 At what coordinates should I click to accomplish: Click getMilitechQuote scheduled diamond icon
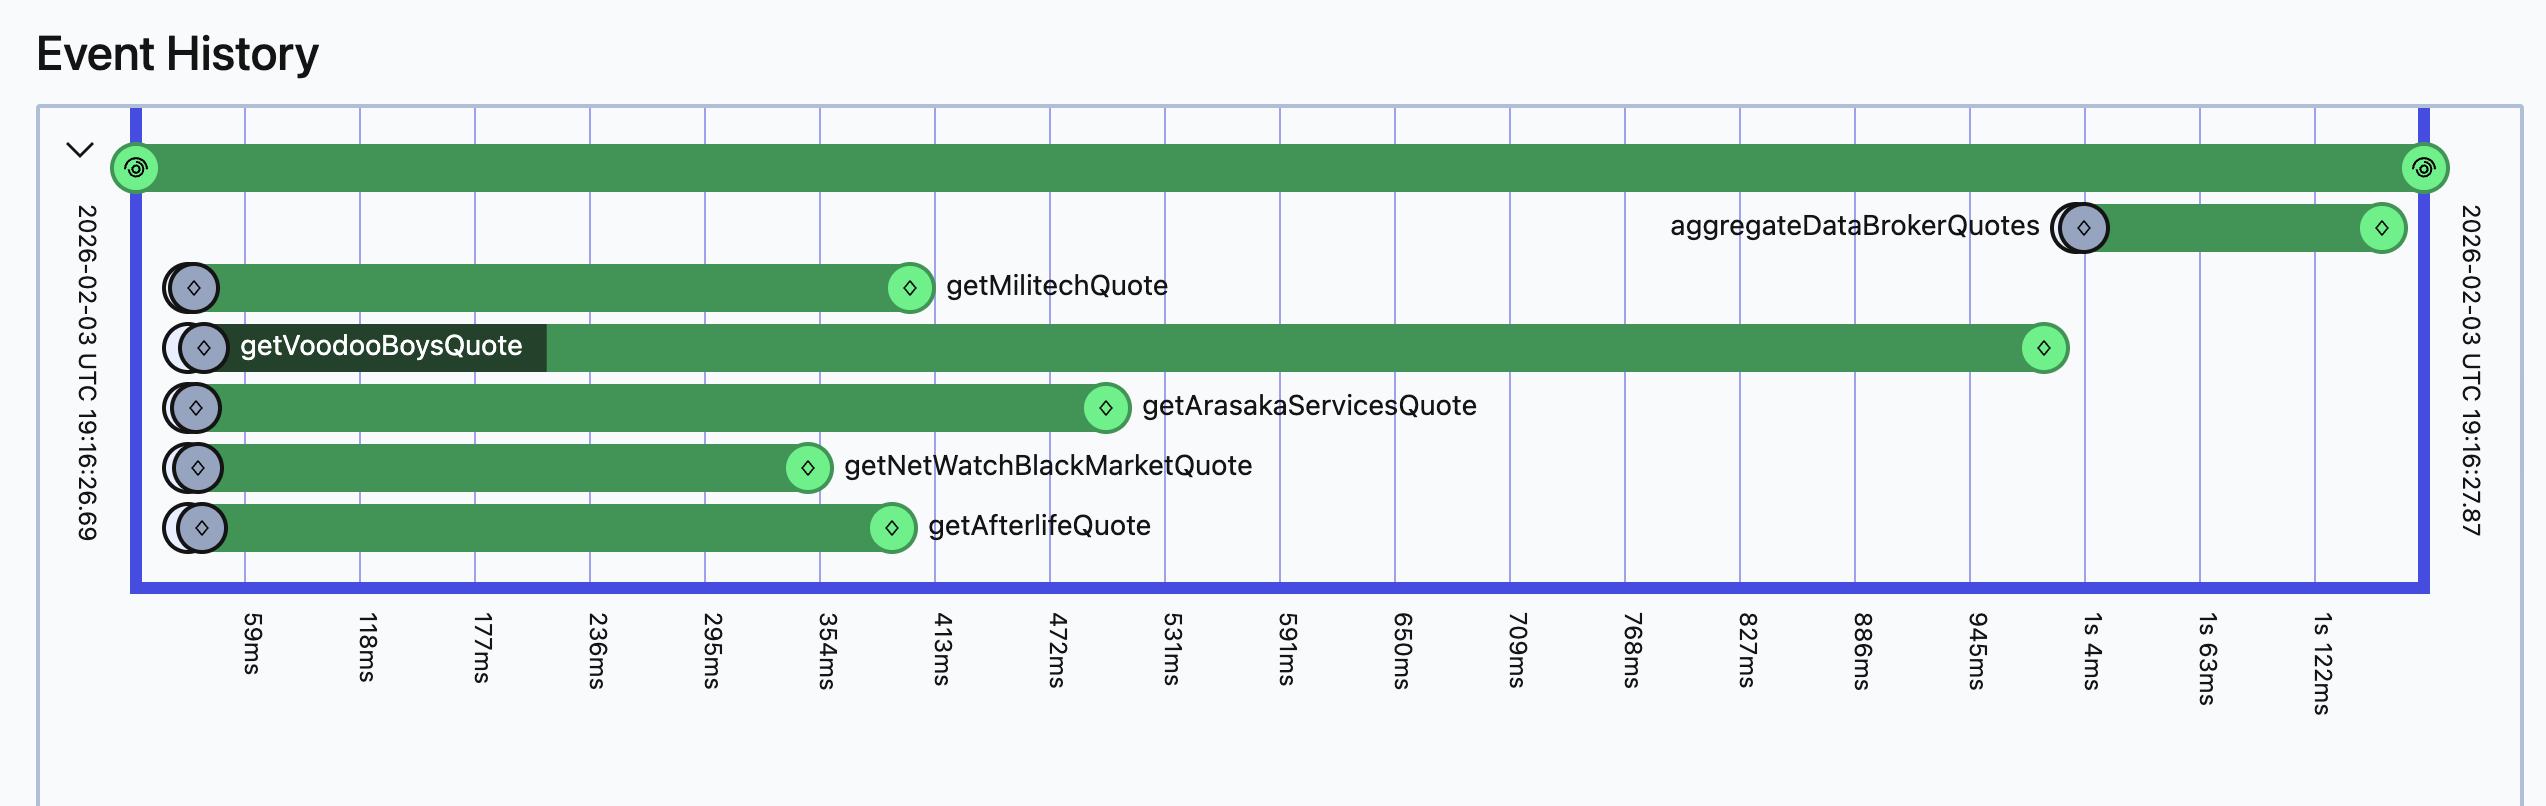(194, 288)
